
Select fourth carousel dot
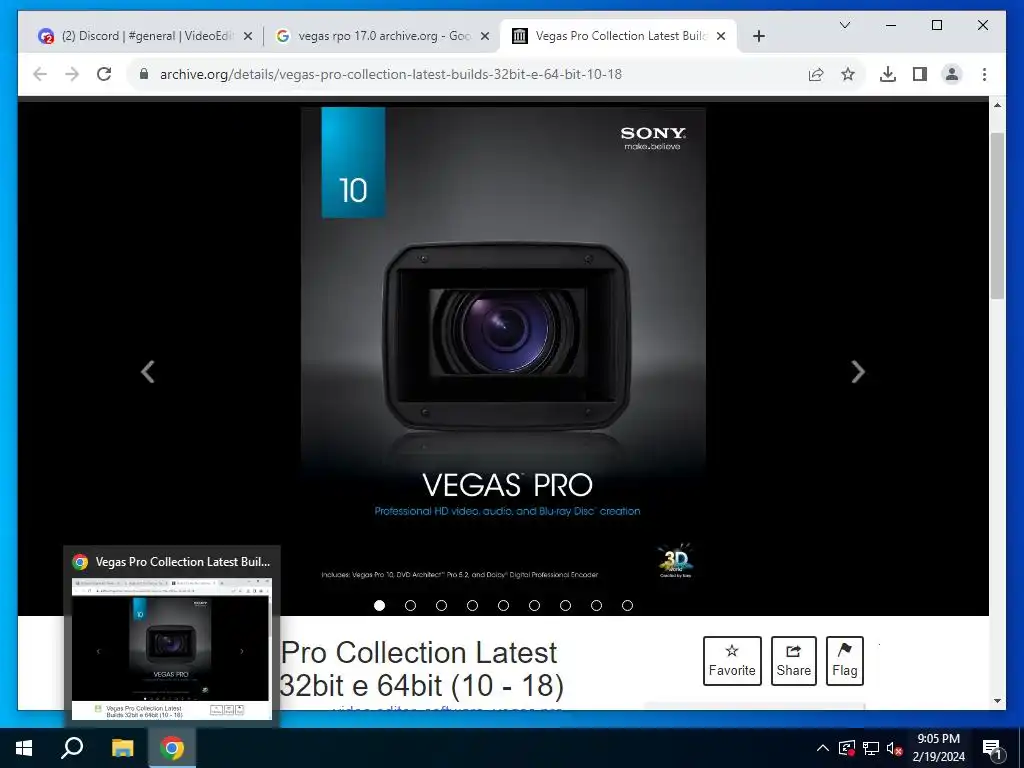472,605
